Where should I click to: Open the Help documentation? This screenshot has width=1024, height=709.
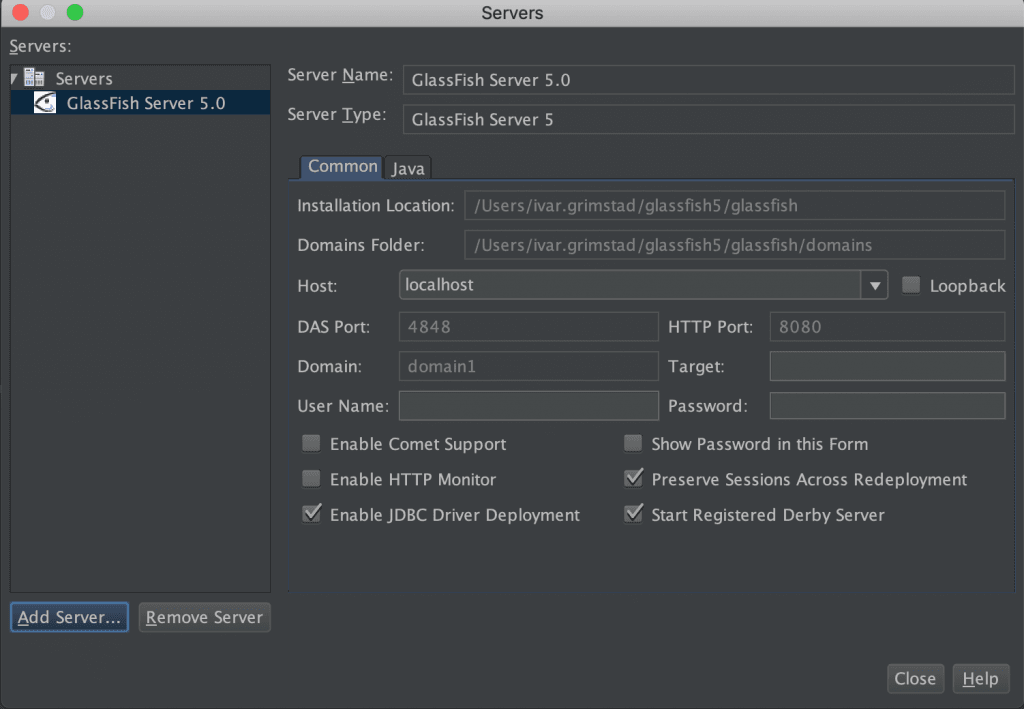coord(980,678)
